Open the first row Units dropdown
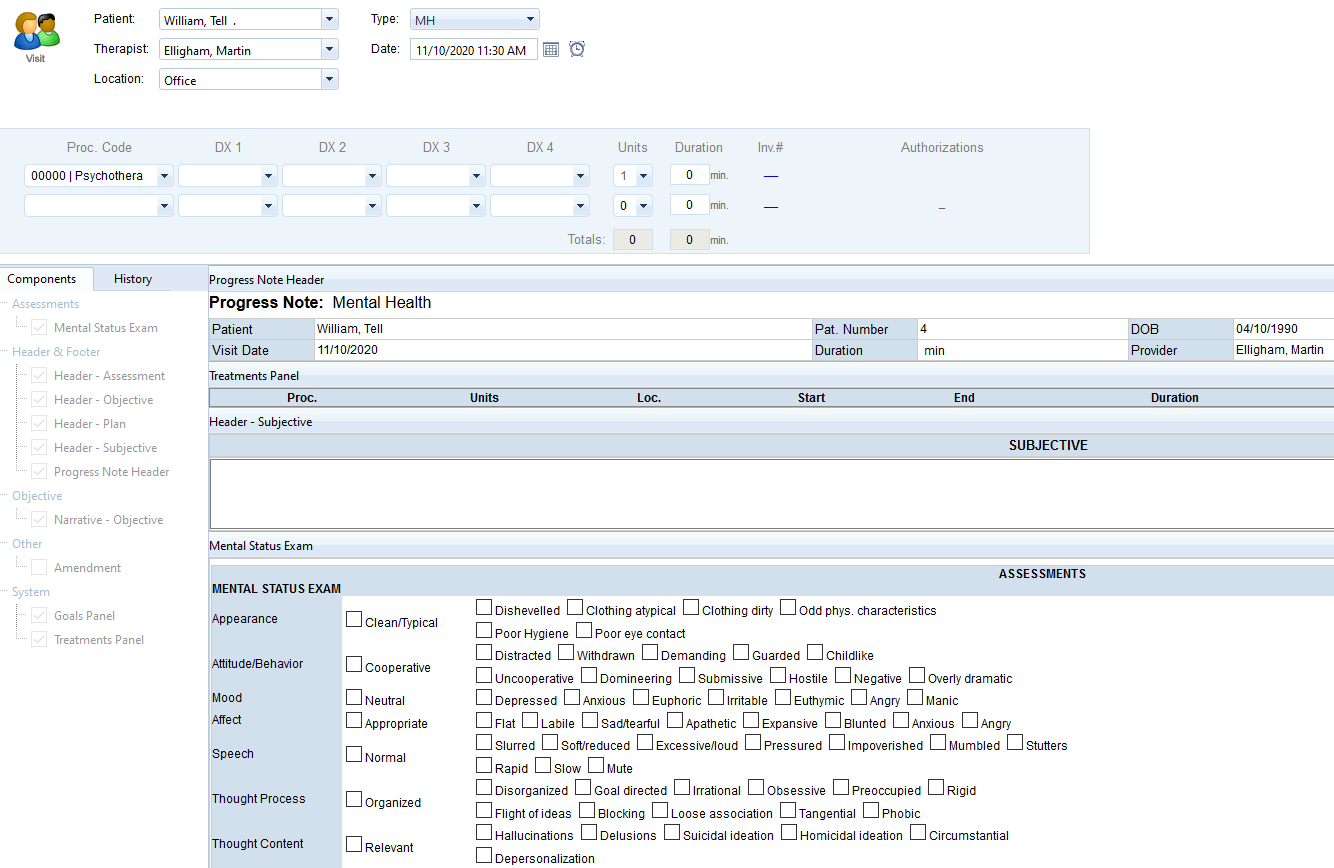Image resolution: width=1334 pixels, height=868 pixels. coord(643,176)
